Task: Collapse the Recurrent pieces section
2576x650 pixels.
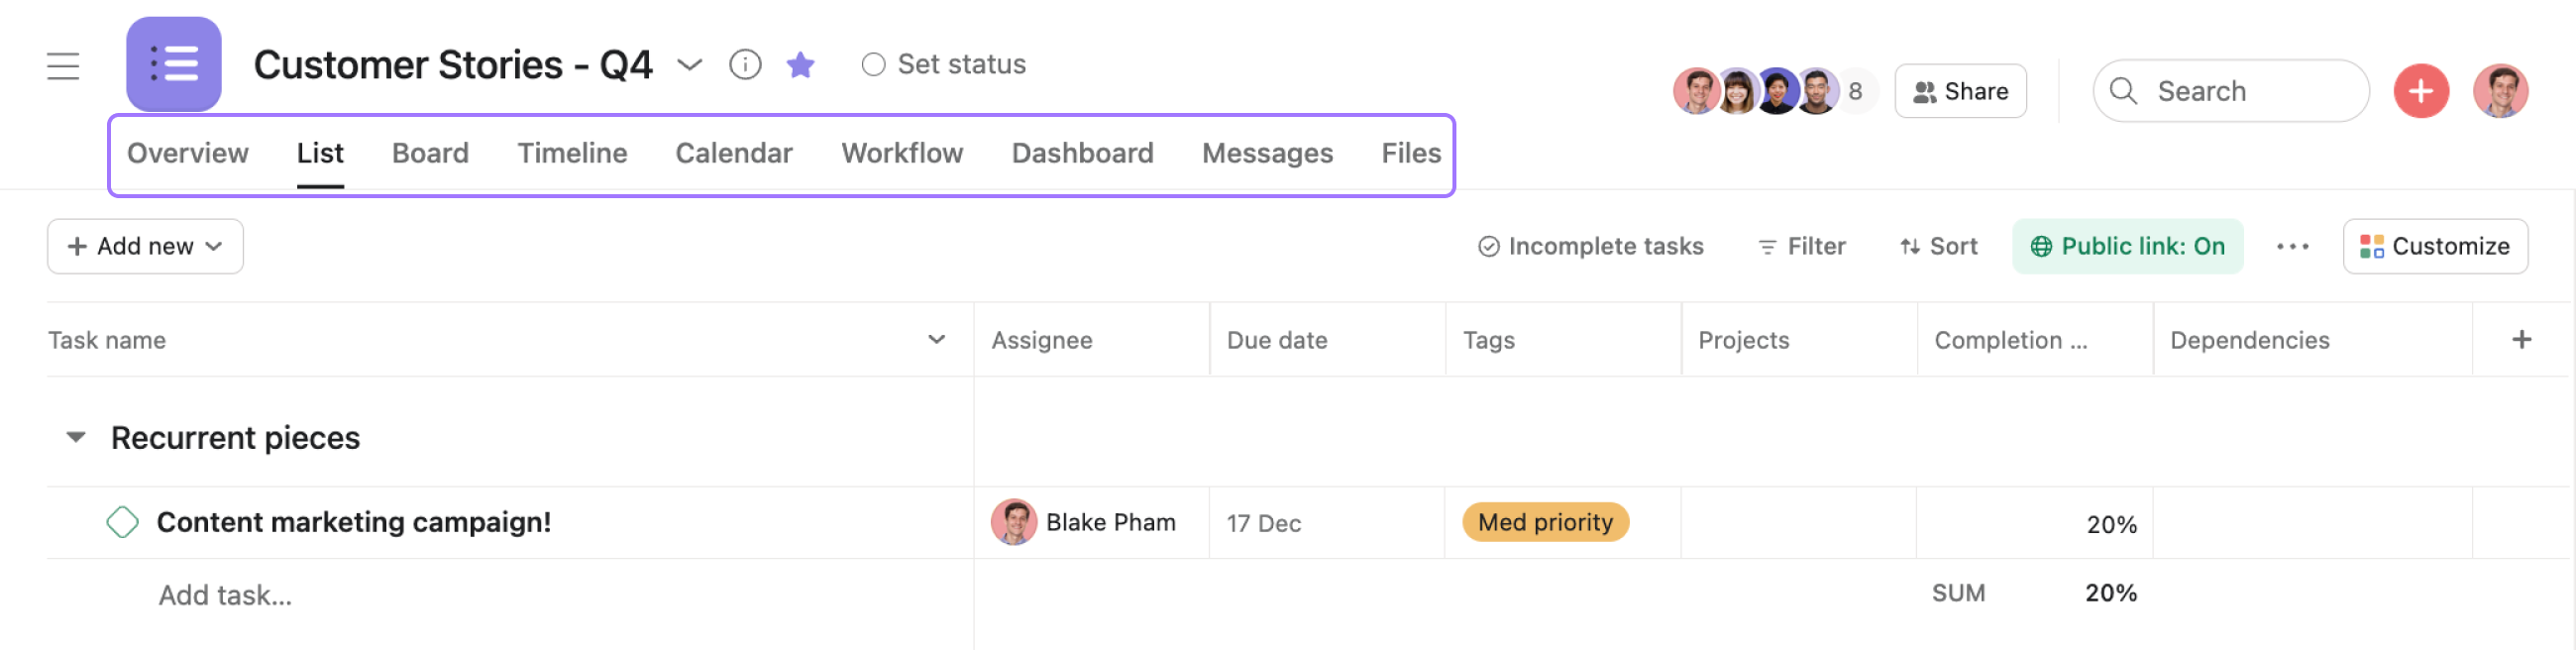Action: pyautogui.click(x=76, y=437)
